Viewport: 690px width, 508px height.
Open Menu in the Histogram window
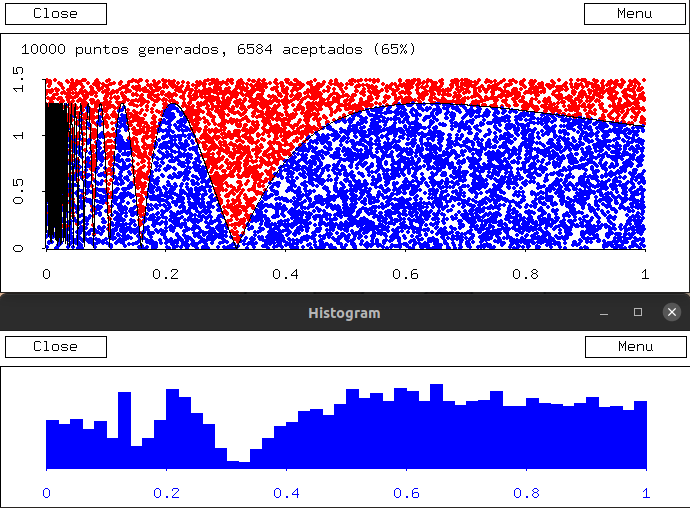[x=635, y=347]
